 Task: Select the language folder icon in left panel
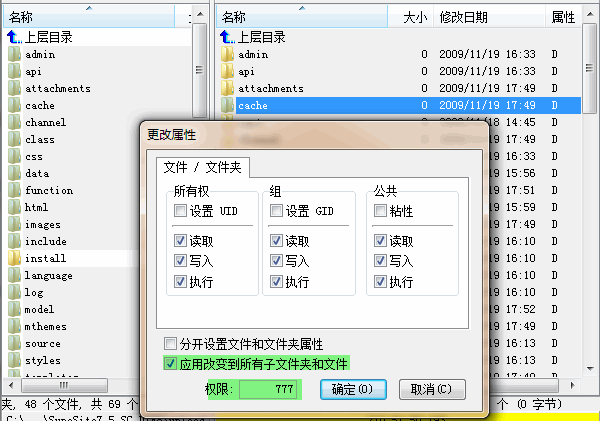click(x=14, y=275)
